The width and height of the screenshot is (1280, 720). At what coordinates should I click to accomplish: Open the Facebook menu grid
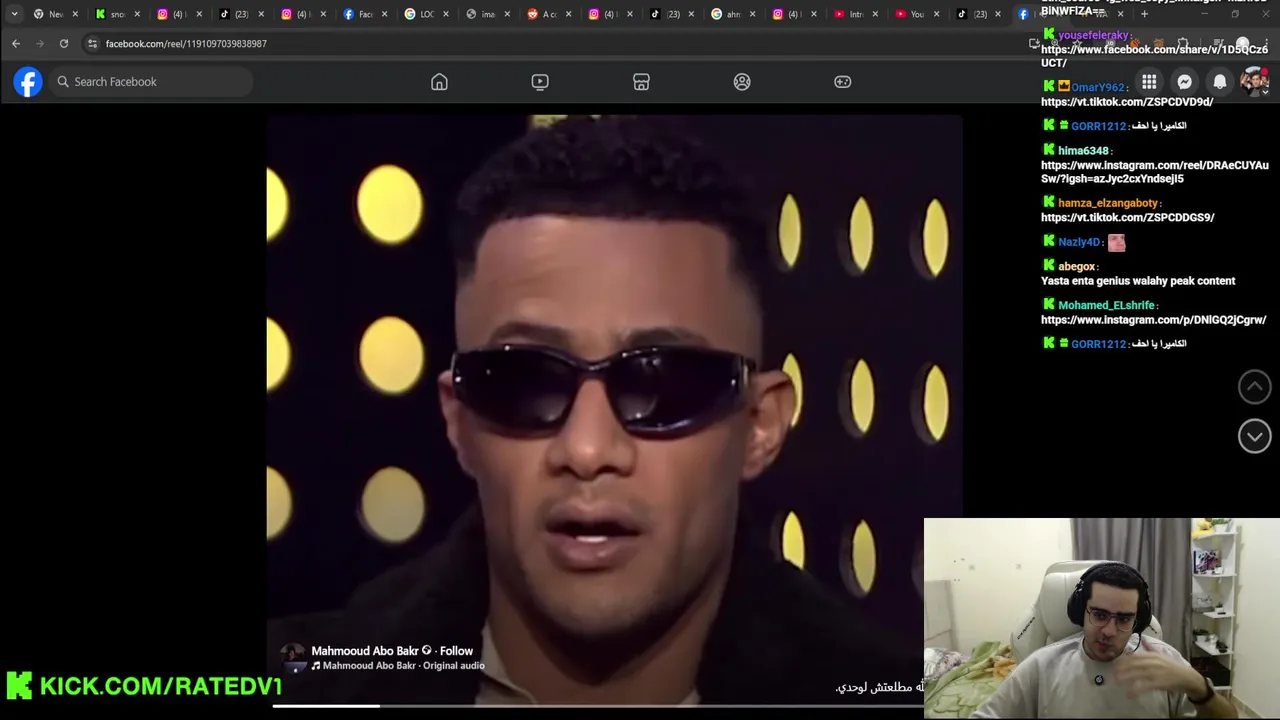point(1149,82)
